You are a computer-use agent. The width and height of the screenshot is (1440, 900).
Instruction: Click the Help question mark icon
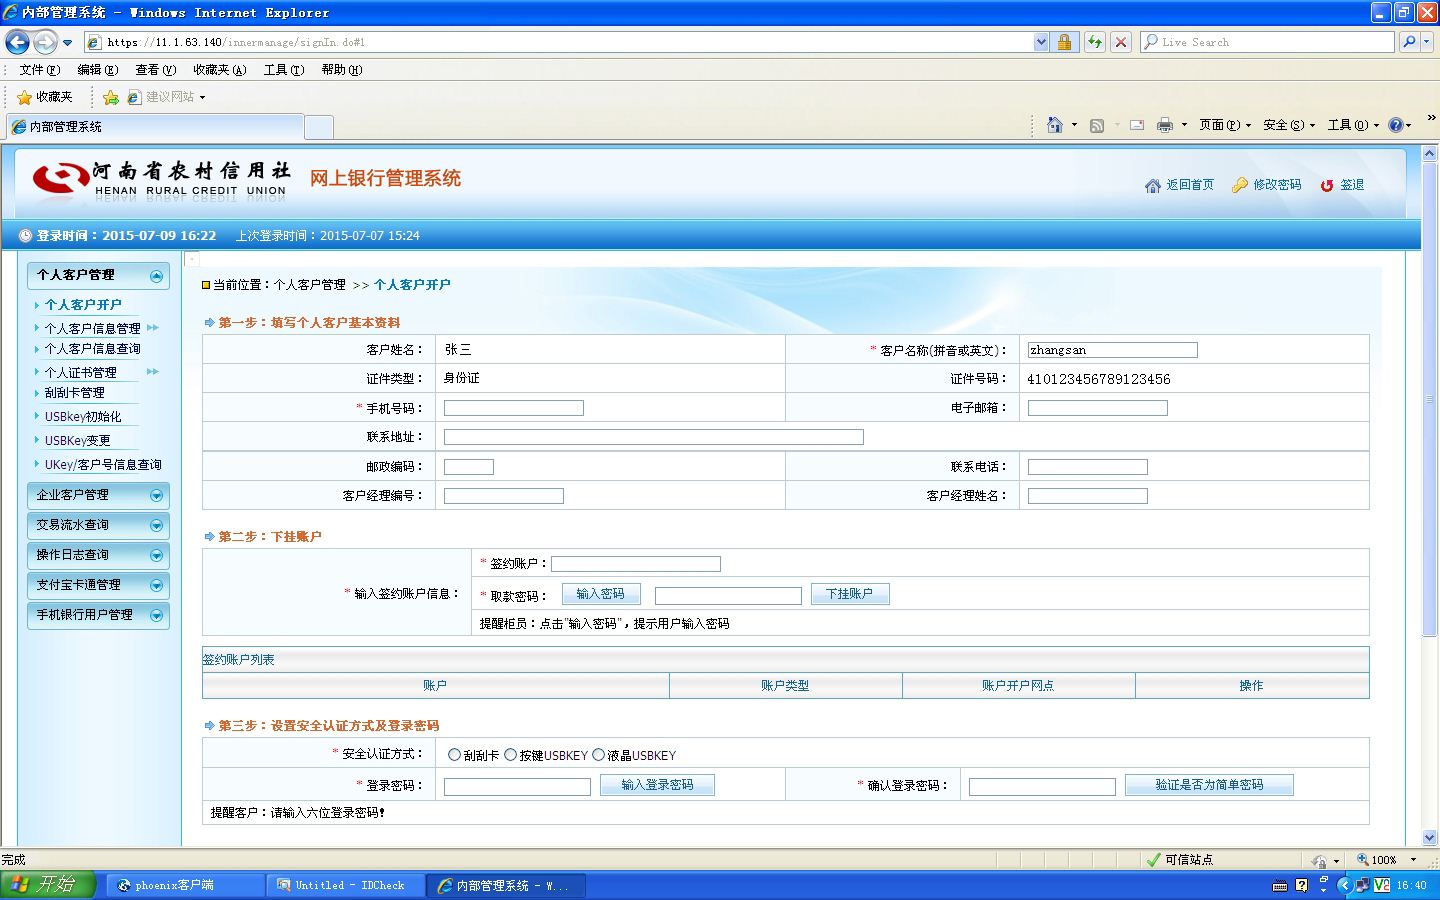[x=1396, y=125]
